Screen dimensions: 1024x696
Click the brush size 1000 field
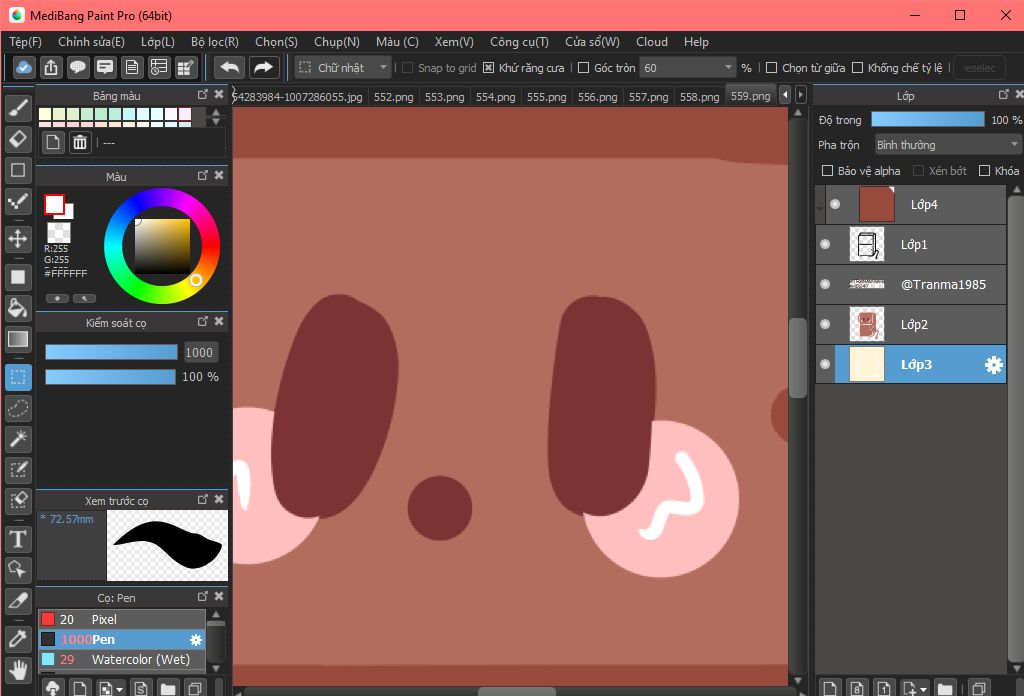coord(199,353)
